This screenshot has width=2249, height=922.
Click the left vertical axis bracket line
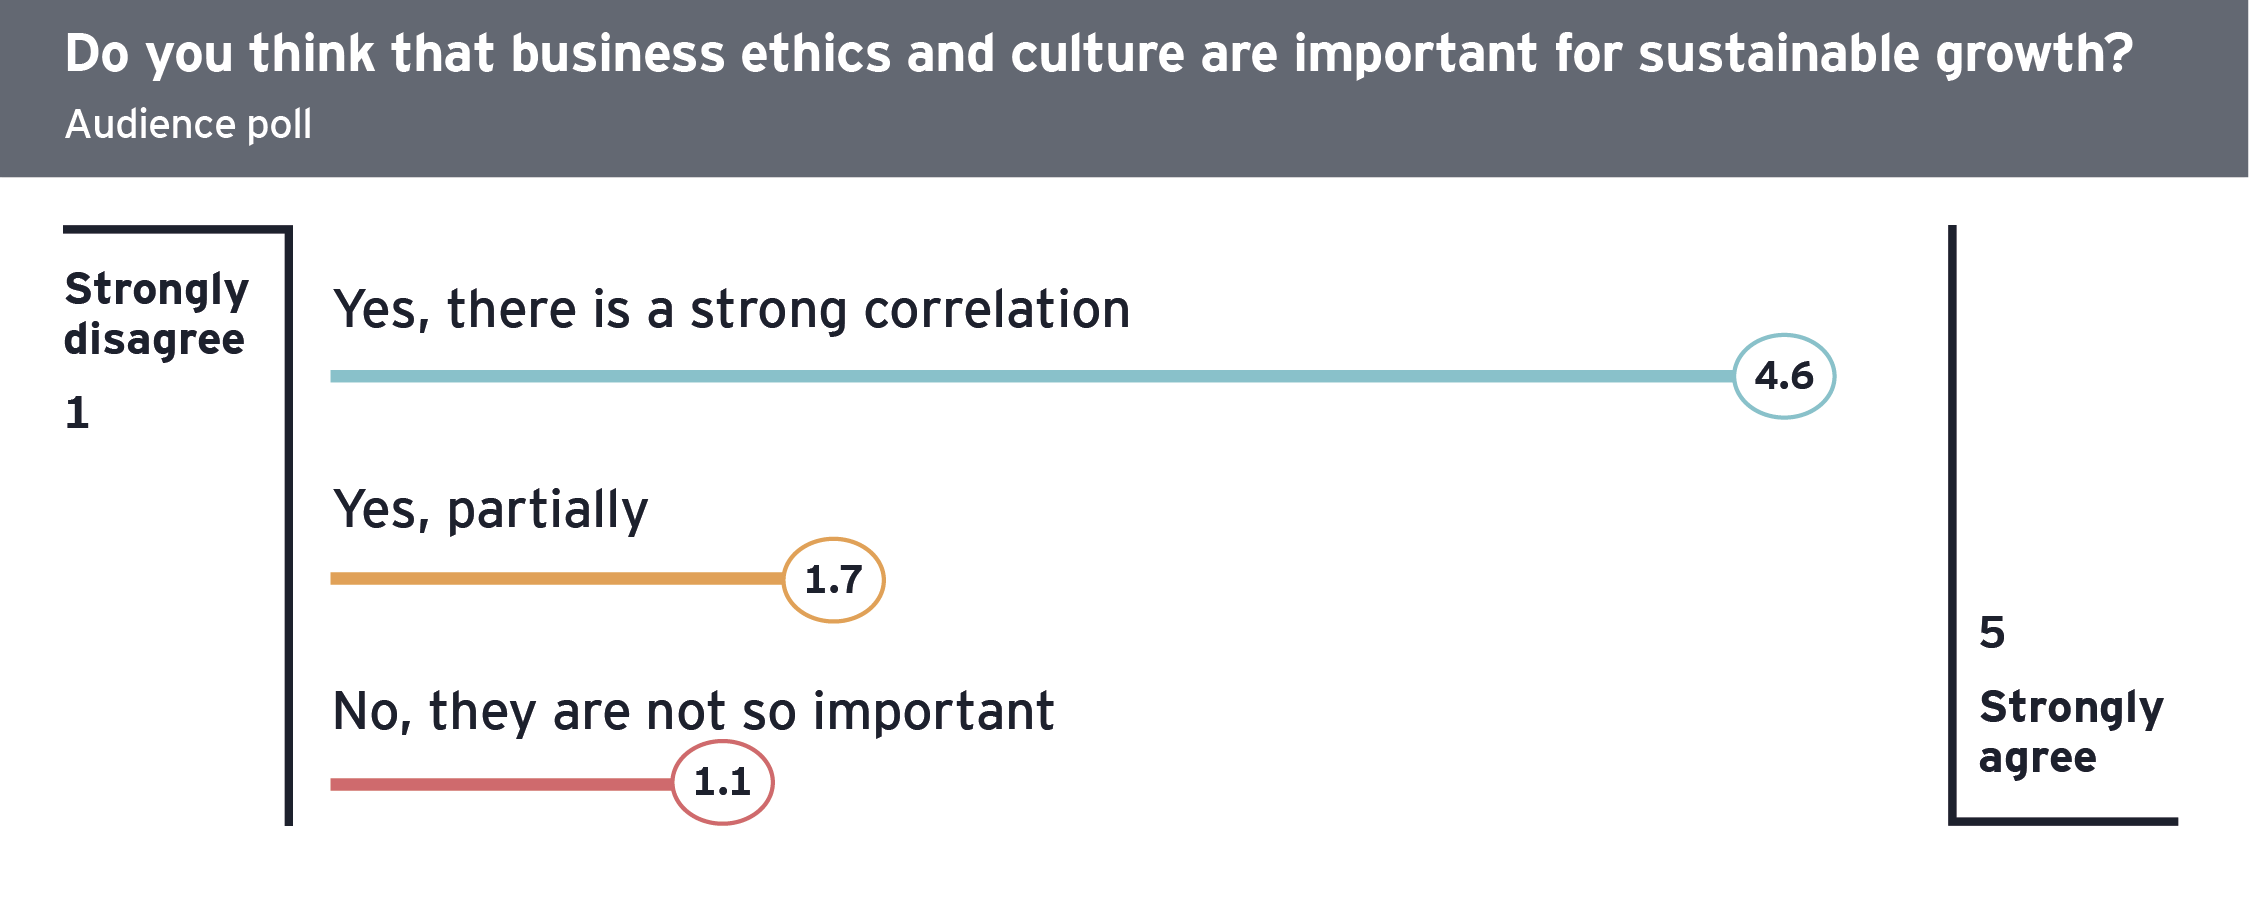288,526
